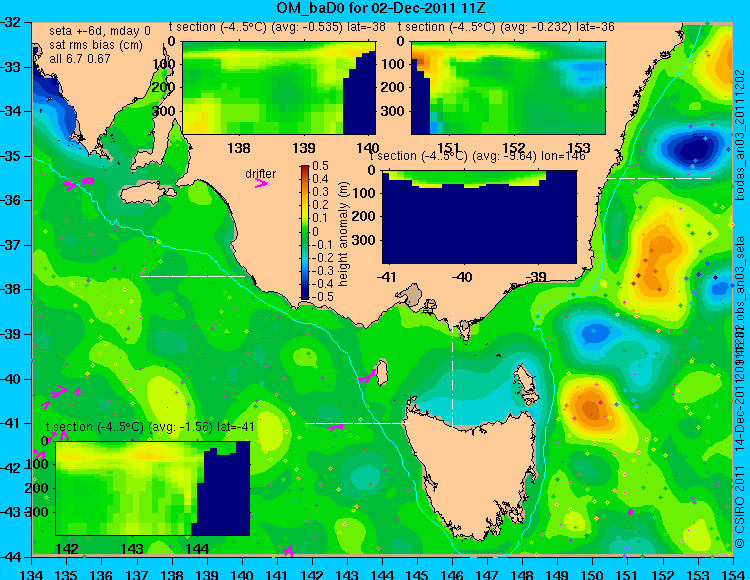
Task: Click the 143 tick label in the lat=-41 section
Action: pos(132,548)
